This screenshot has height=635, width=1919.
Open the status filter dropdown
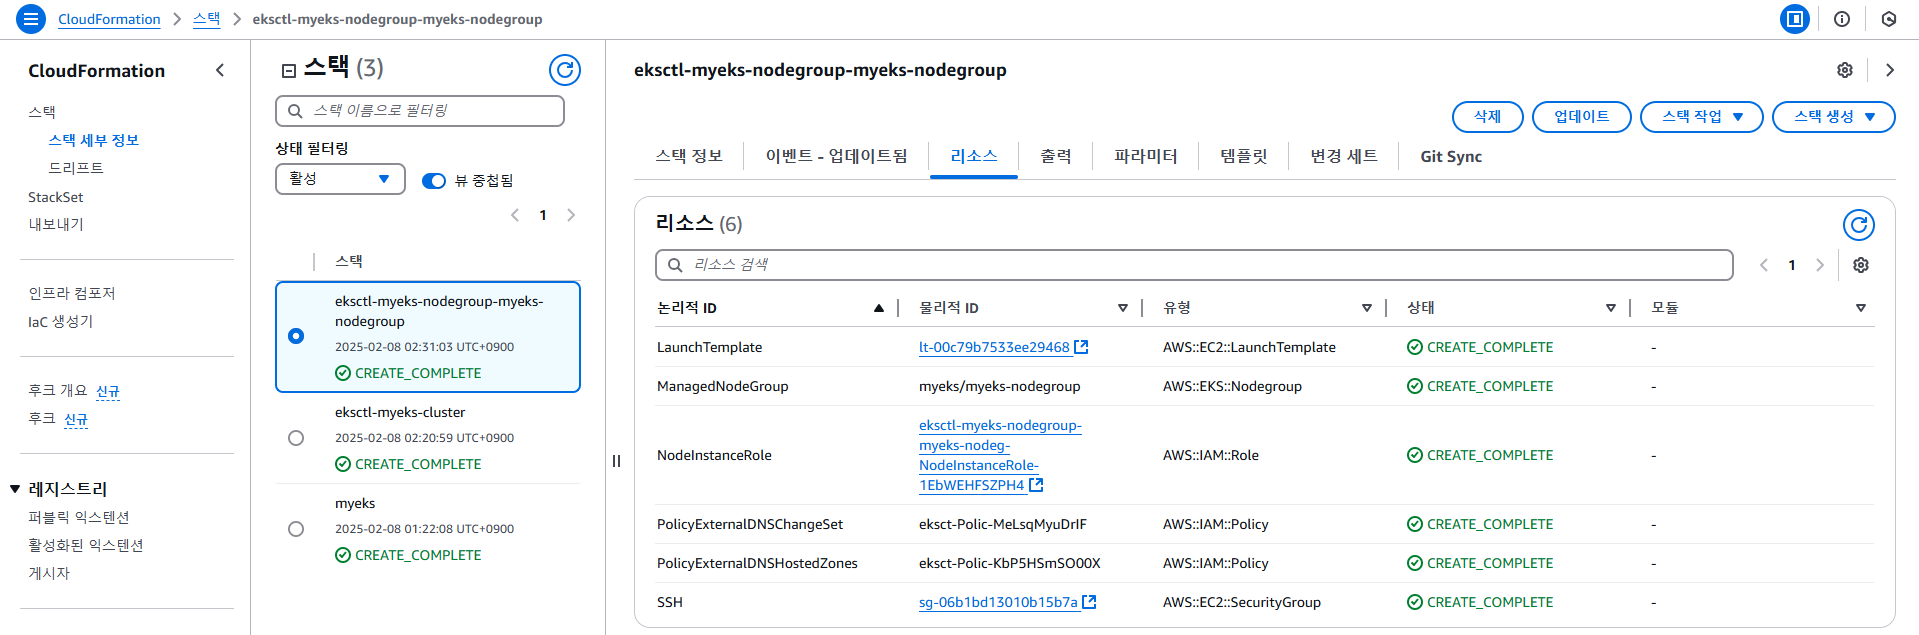tap(340, 179)
